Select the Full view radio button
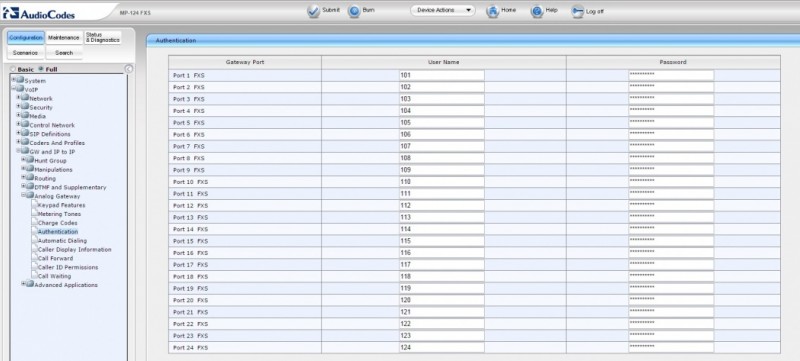 [x=41, y=69]
